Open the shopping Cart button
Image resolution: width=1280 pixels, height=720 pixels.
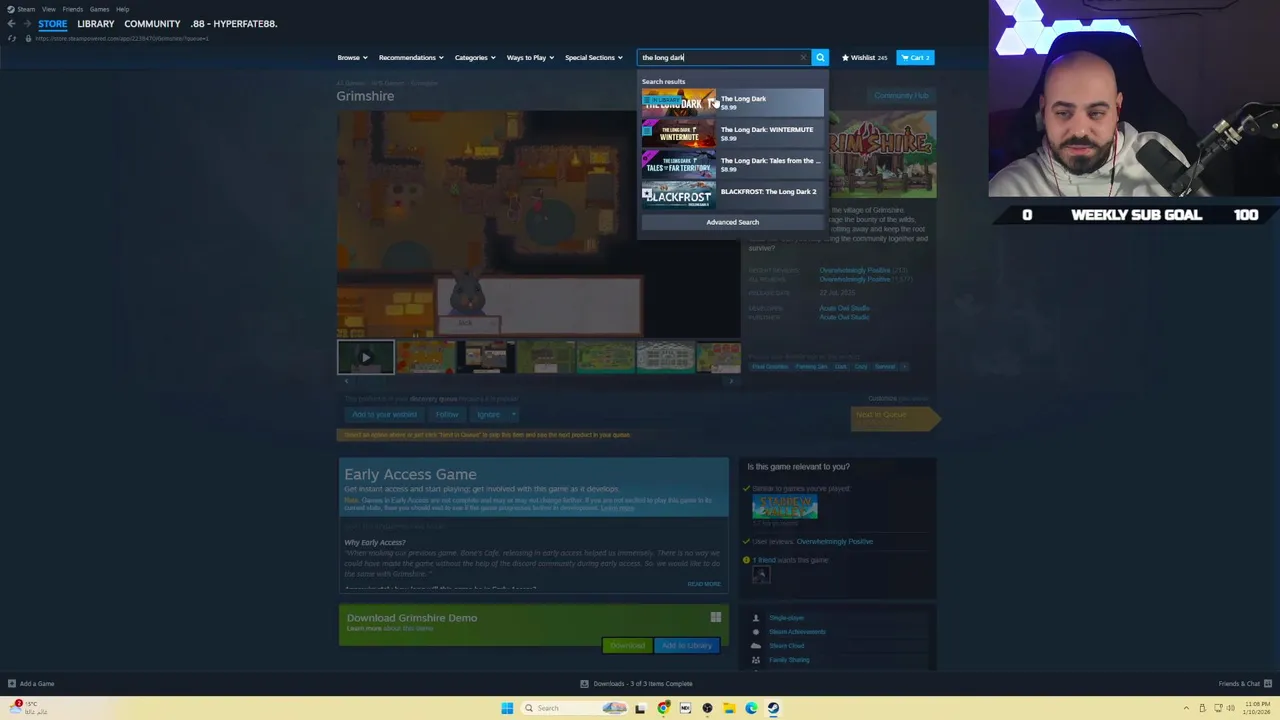pos(915,57)
